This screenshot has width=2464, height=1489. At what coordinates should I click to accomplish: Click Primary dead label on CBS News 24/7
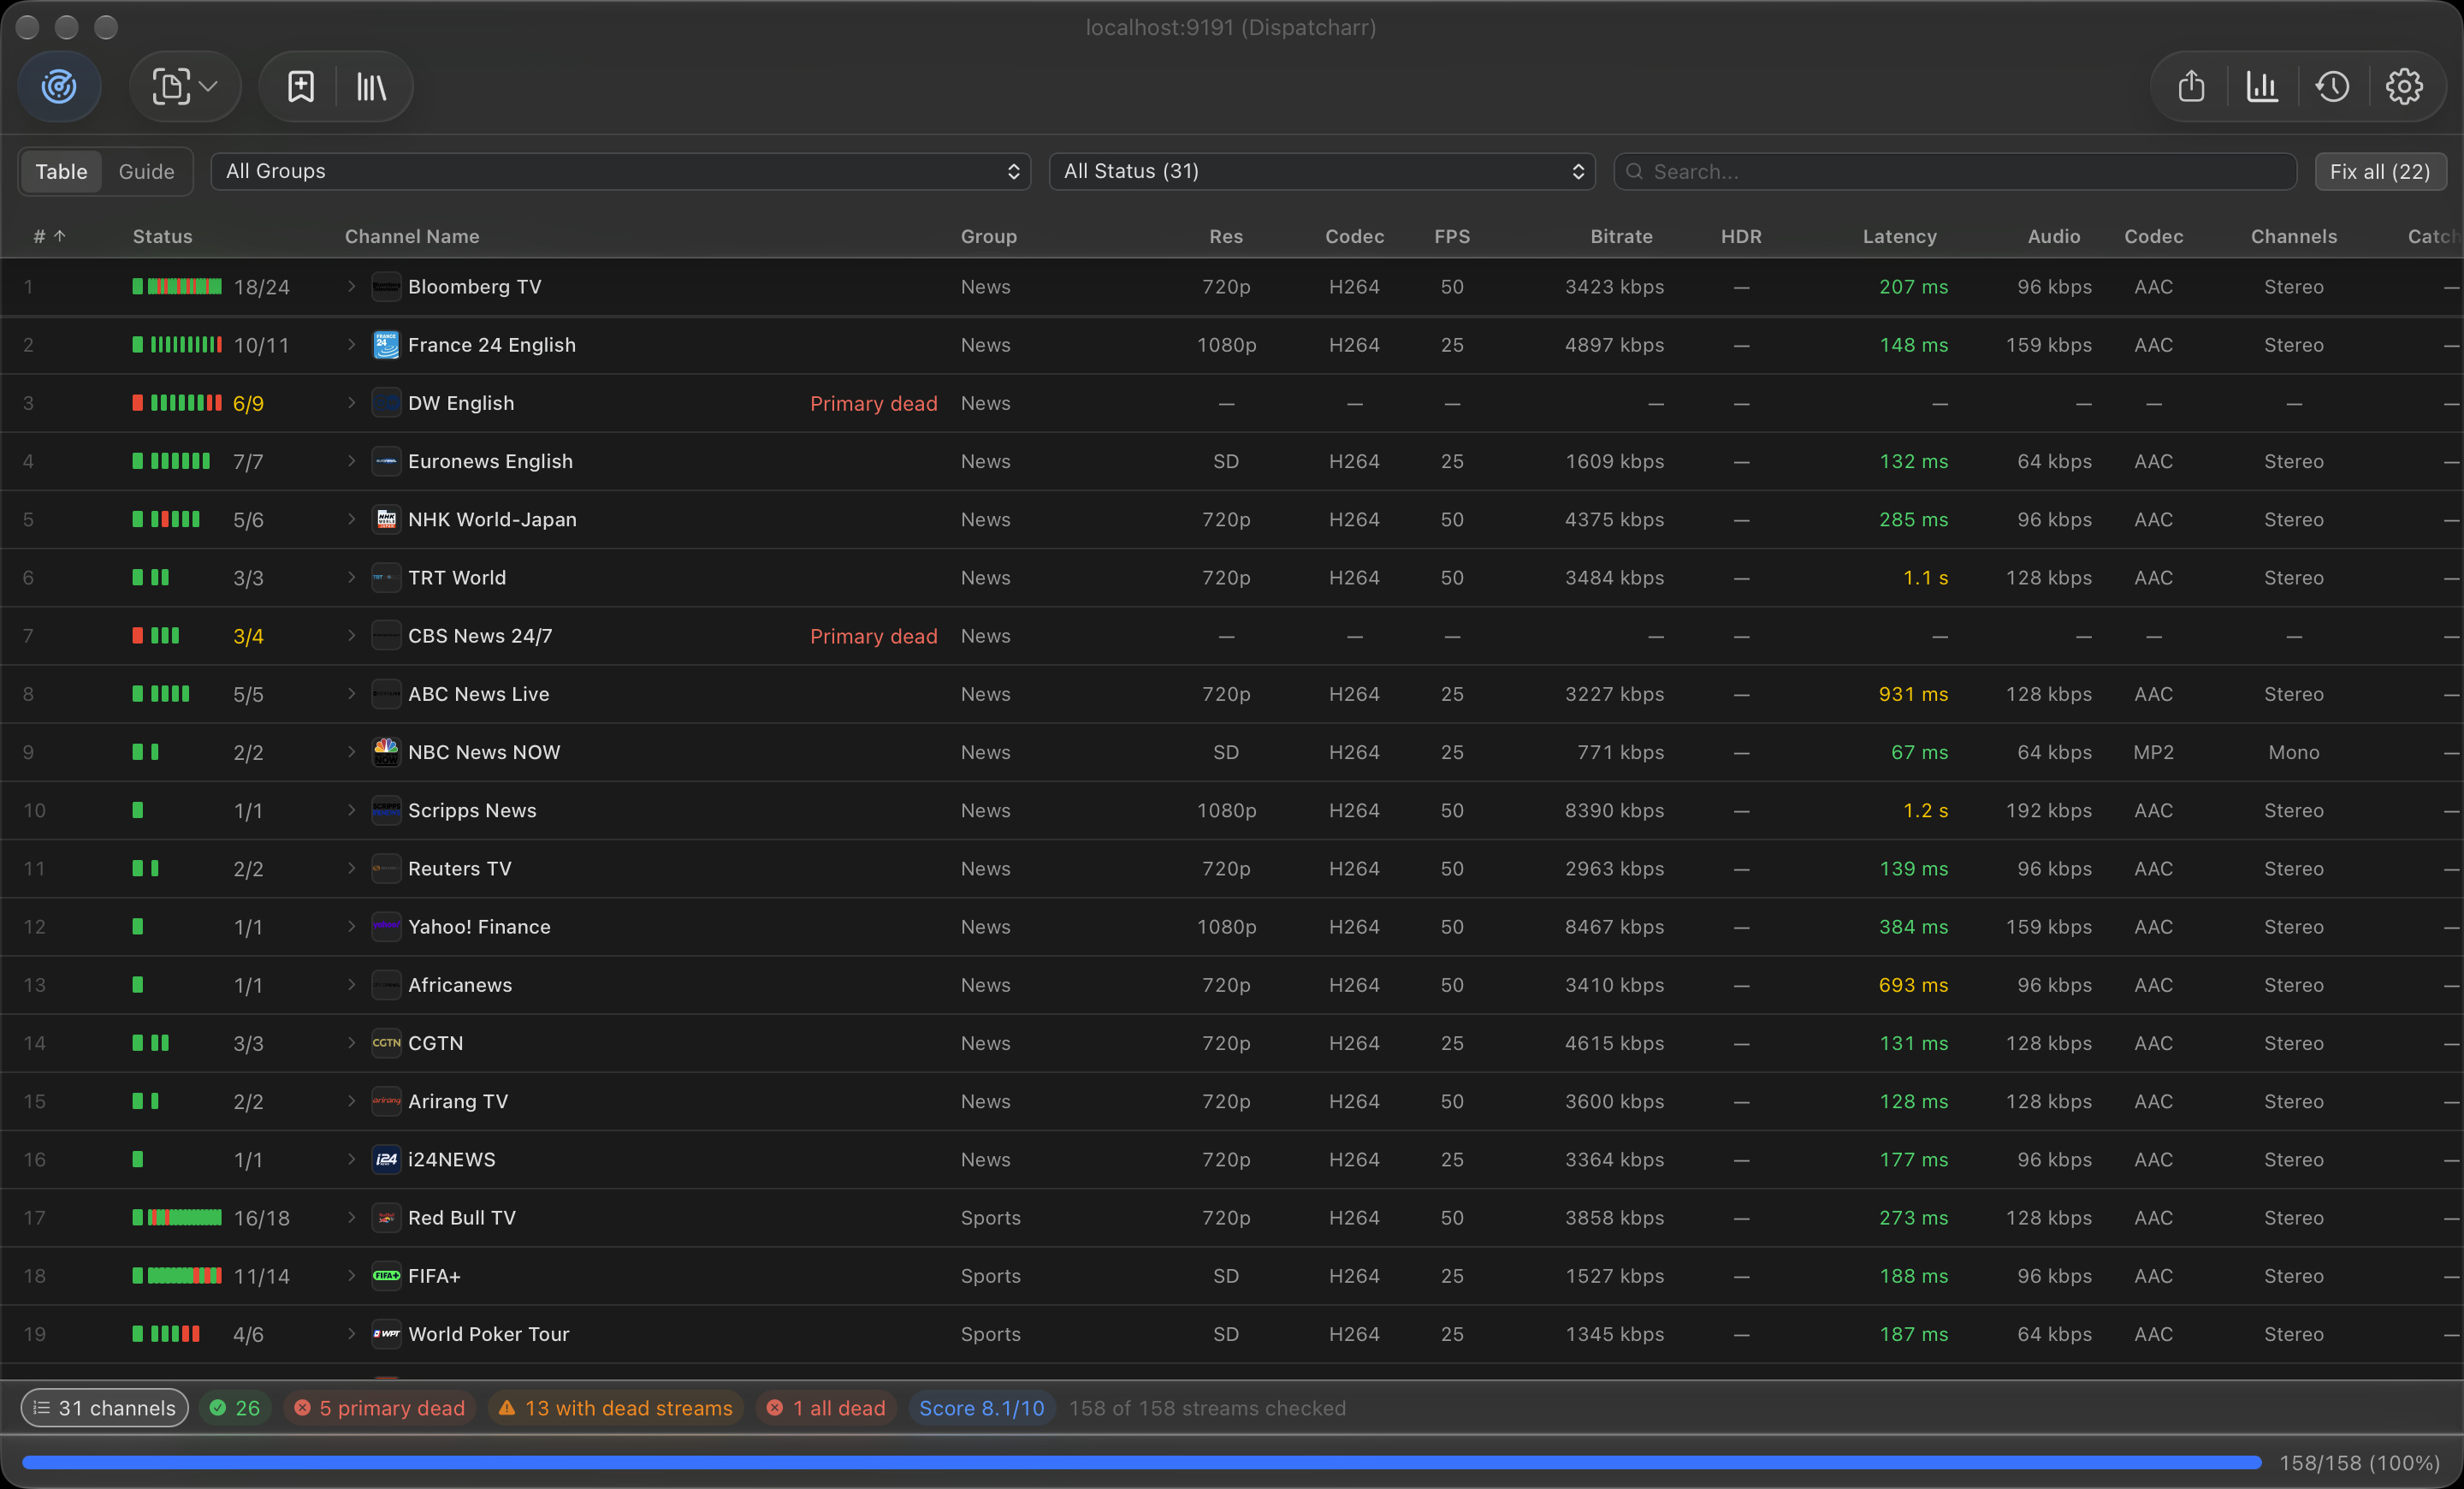(873, 636)
